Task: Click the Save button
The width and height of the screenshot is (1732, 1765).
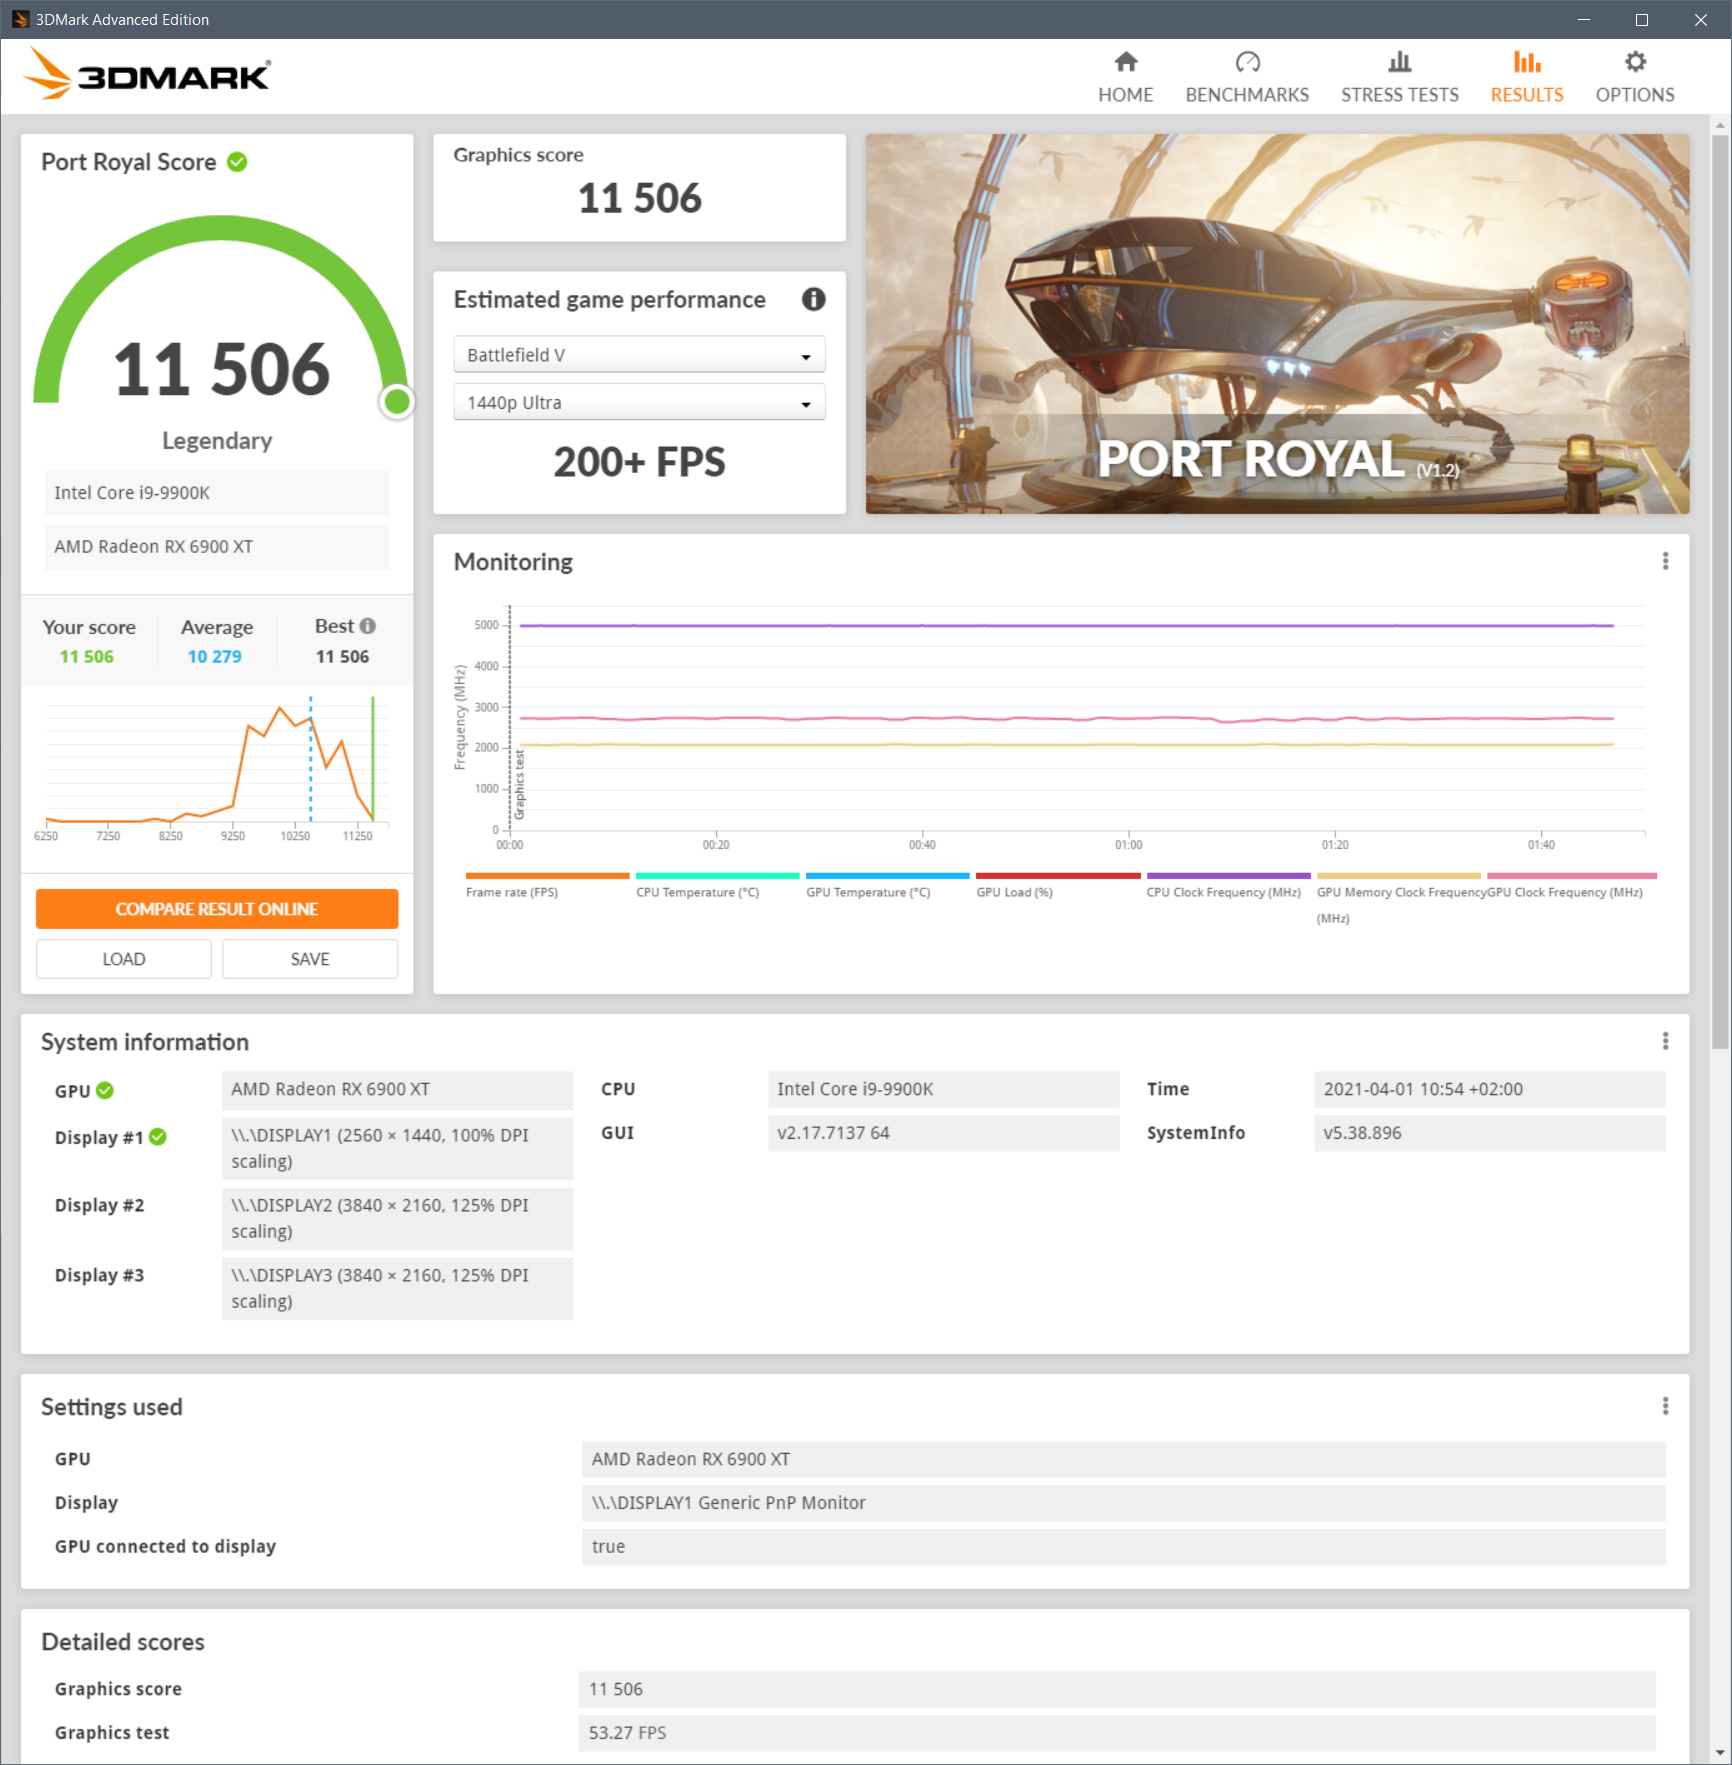Action: [310, 959]
